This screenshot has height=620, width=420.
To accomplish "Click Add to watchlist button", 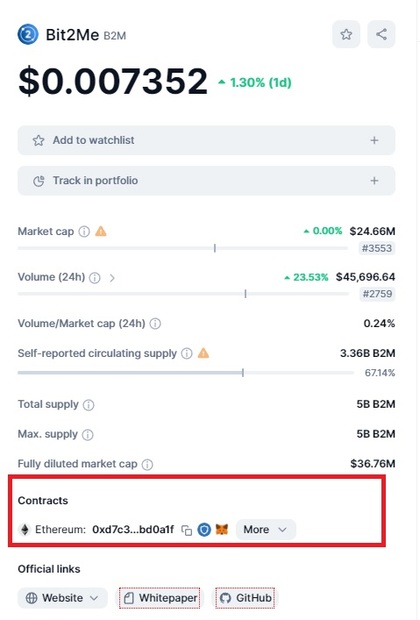I will pyautogui.click(x=206, y=140).
